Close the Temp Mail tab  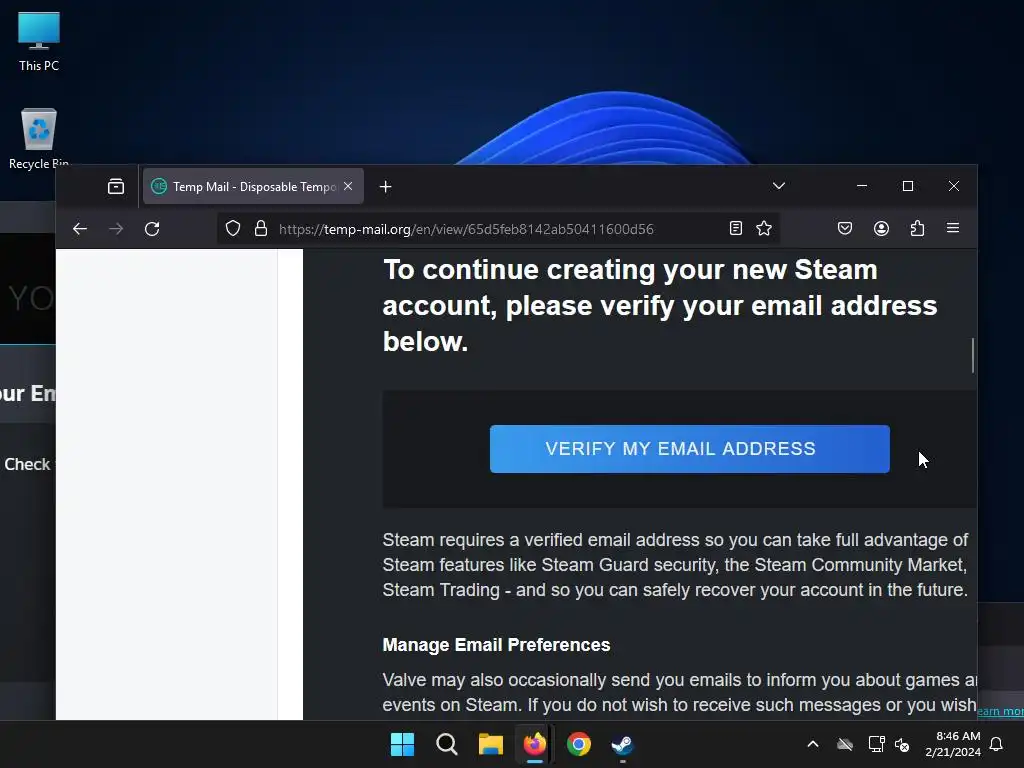tap(348, 187)
